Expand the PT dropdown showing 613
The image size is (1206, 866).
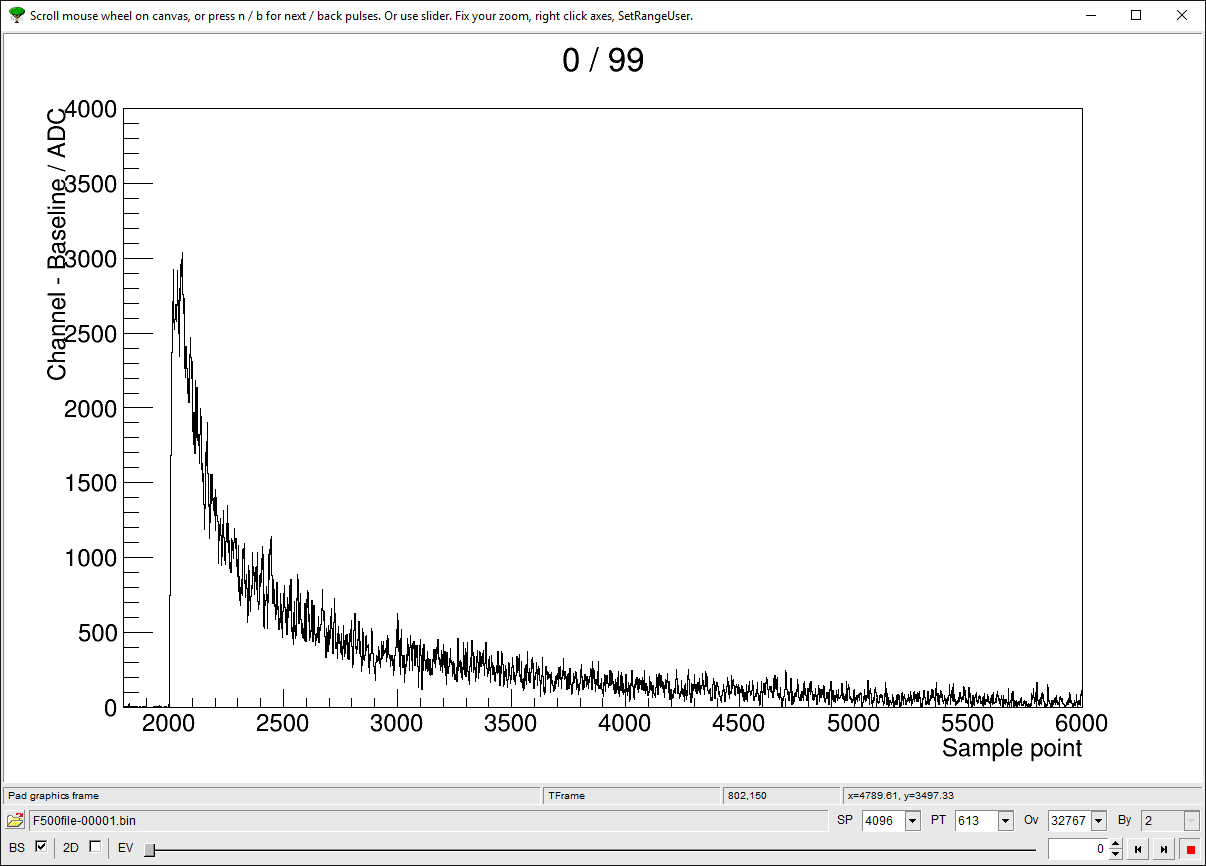tap(1005, 821)
